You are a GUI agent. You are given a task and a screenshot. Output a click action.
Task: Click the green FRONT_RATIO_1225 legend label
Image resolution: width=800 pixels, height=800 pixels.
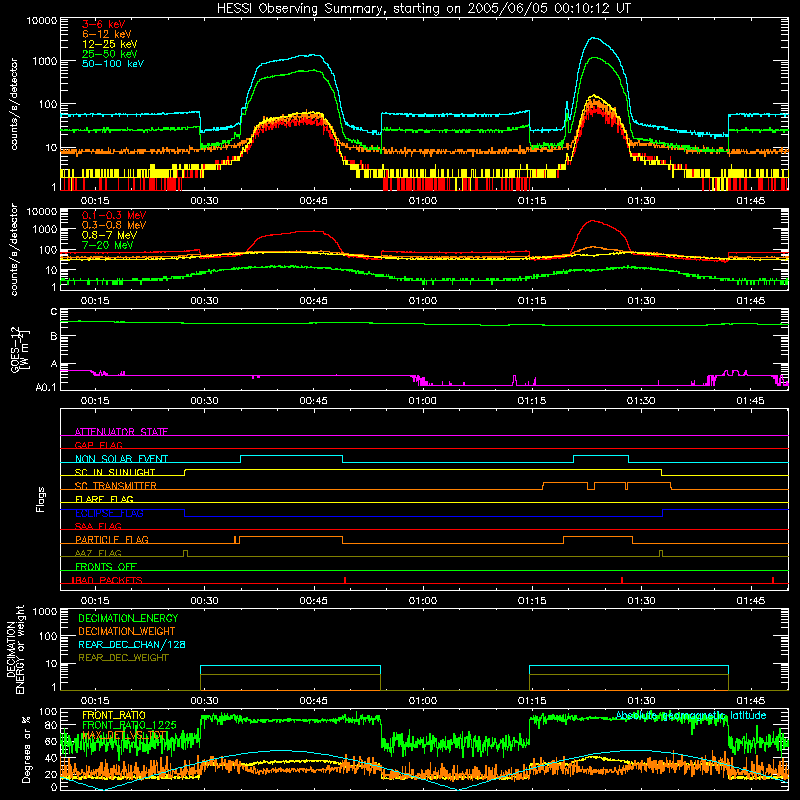coord(129,725)
